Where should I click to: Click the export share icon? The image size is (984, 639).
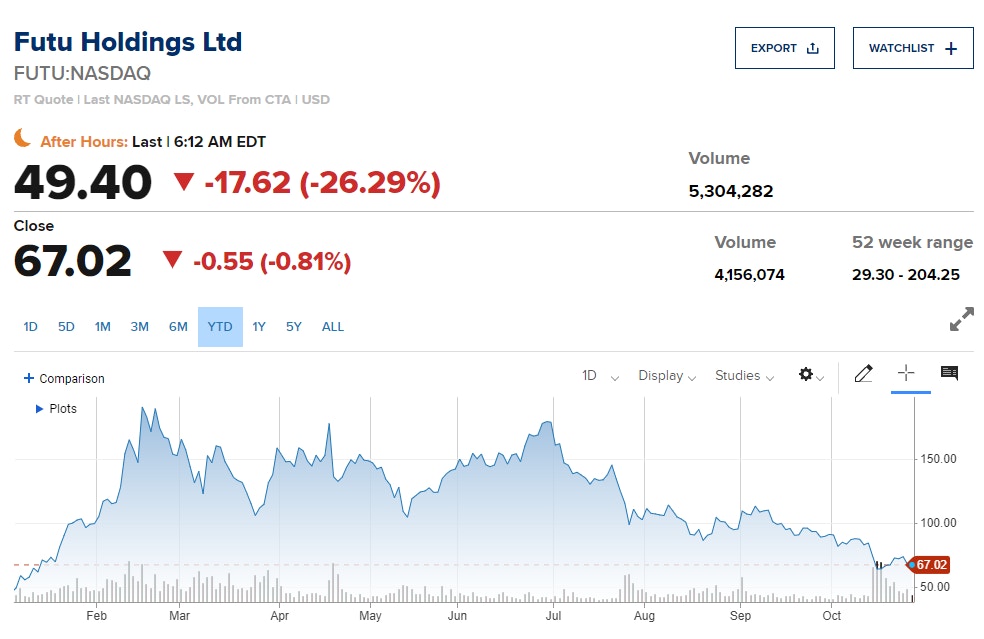[813, 48]
